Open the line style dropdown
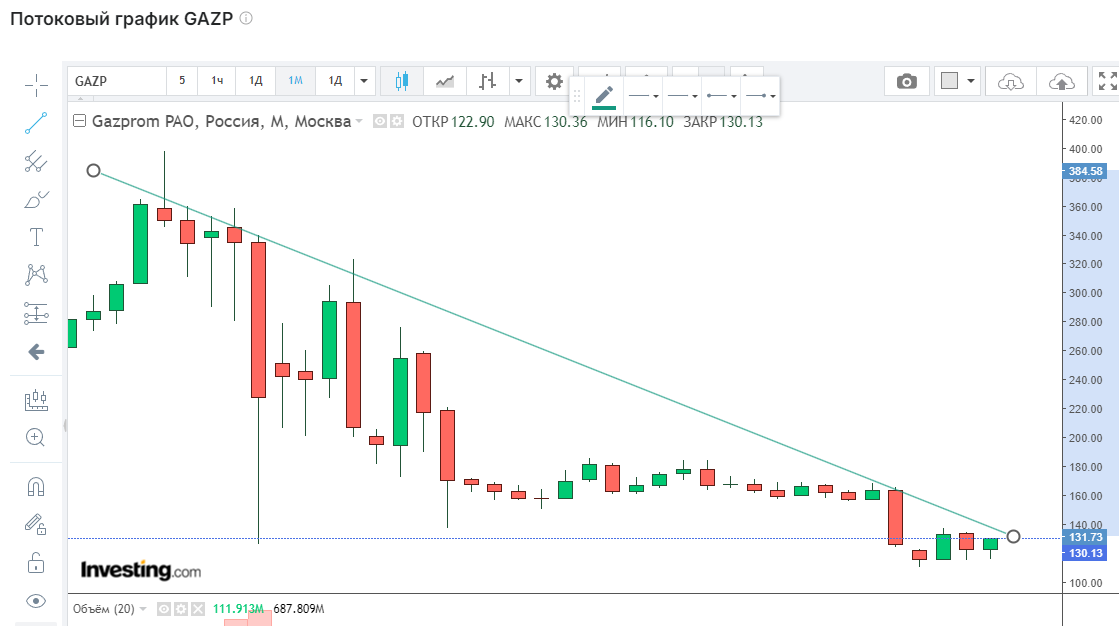This screenshot has width=1119, height=626. click(644, 96)
